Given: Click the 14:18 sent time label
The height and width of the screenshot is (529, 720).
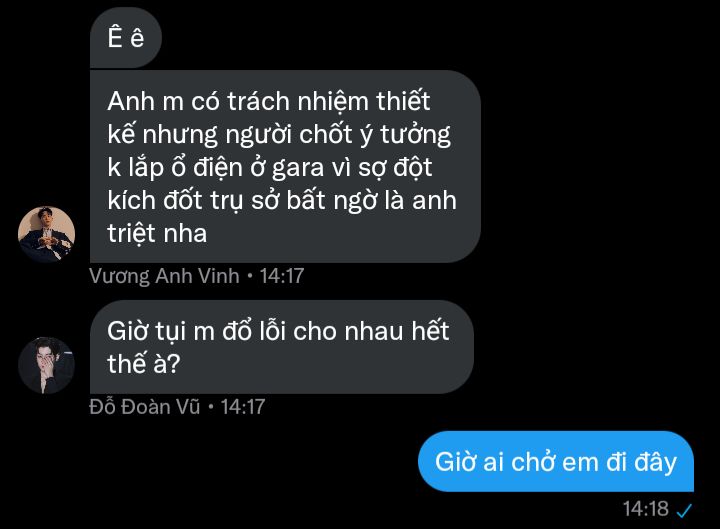Looking at the screenshot, I should [x=646, y=509].
